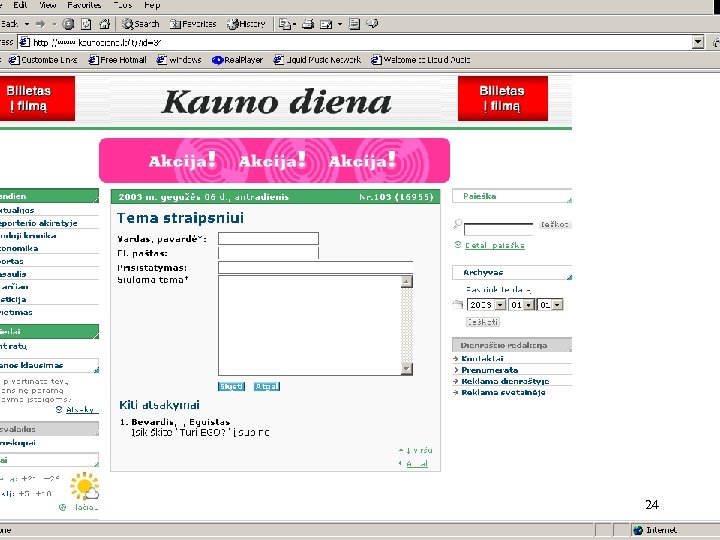Open the Favorites menu
Image resolution: width=720 pixels, height=540 pixels.
pyautogui.click(x=84, y=5)
